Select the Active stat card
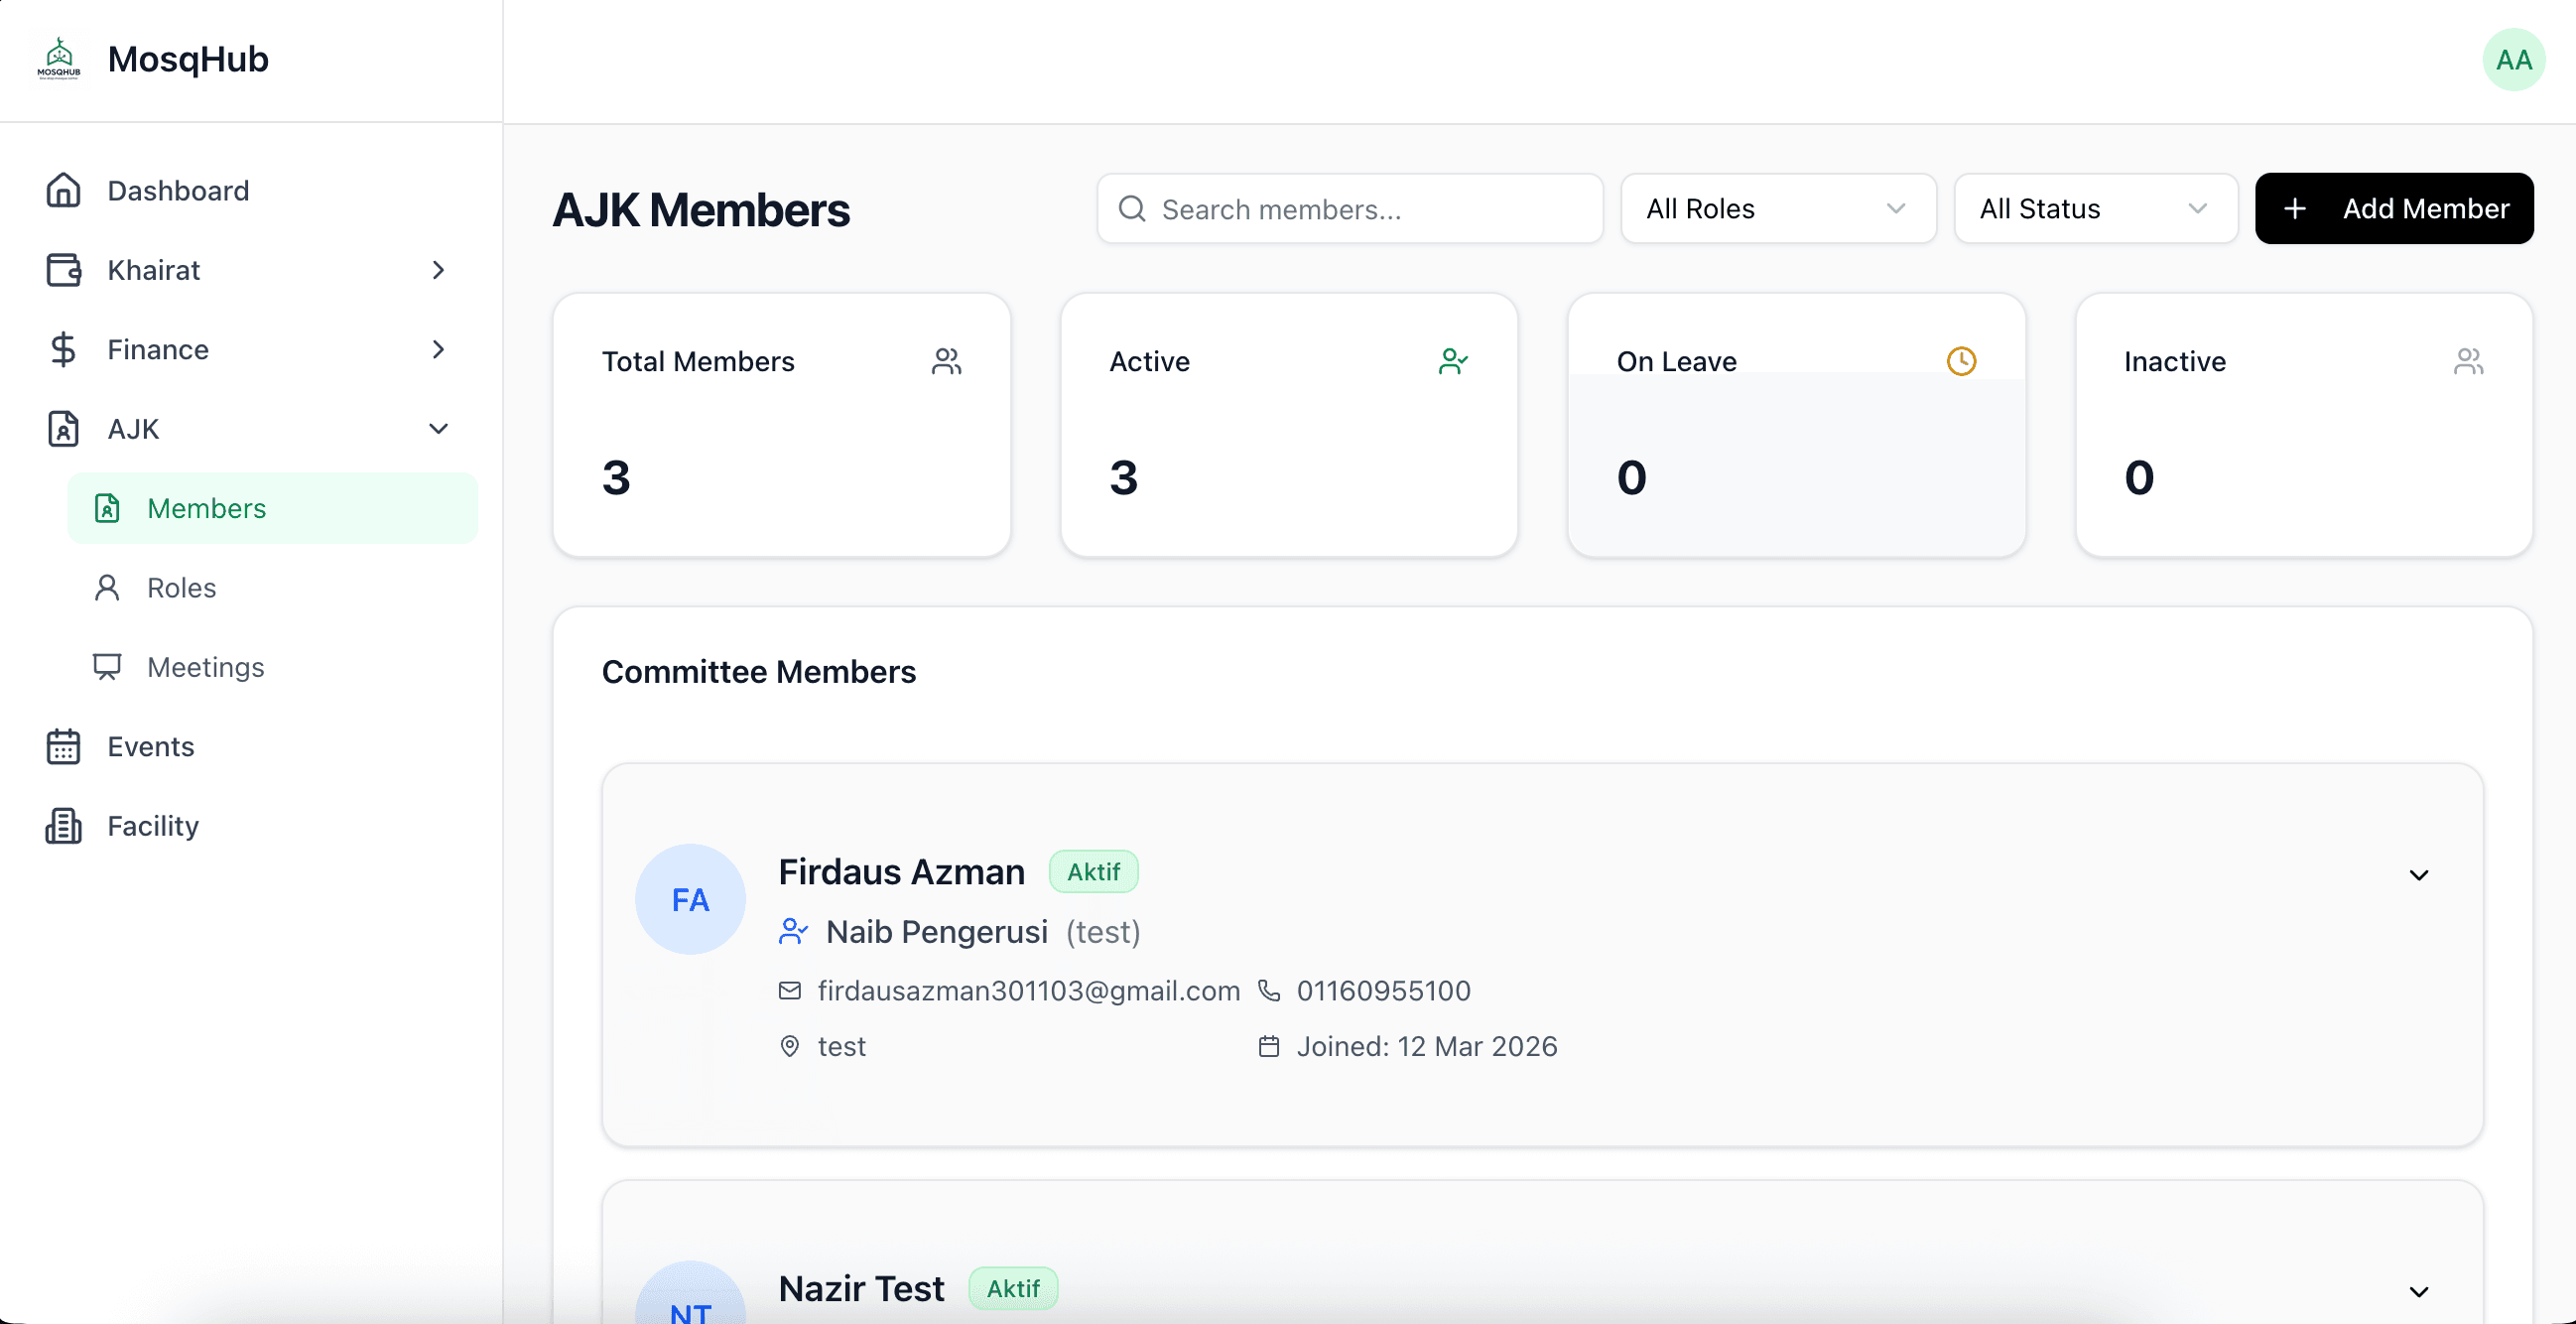Image resolution: width=2576 pixels, height=1324 pixels. coord(1289,424)
